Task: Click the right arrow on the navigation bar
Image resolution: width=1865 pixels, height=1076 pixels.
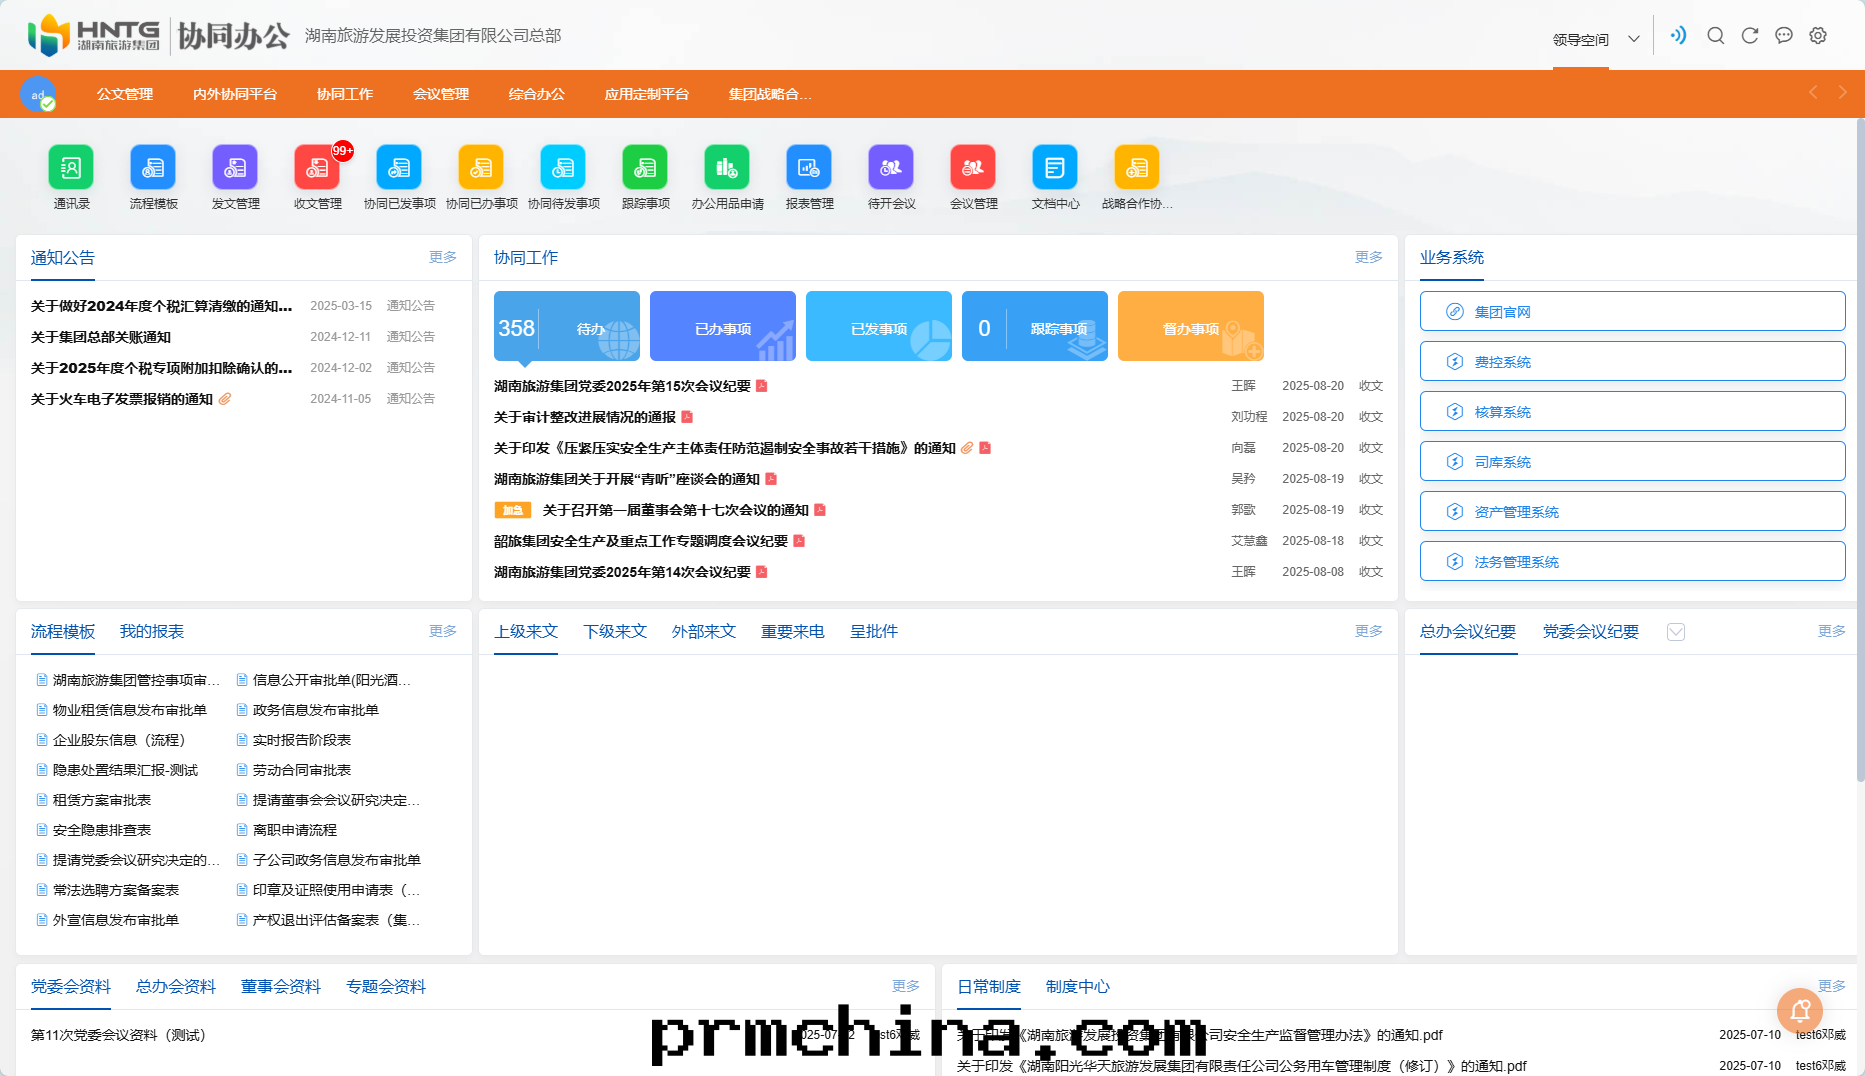Action: (x=1843, y=93)
